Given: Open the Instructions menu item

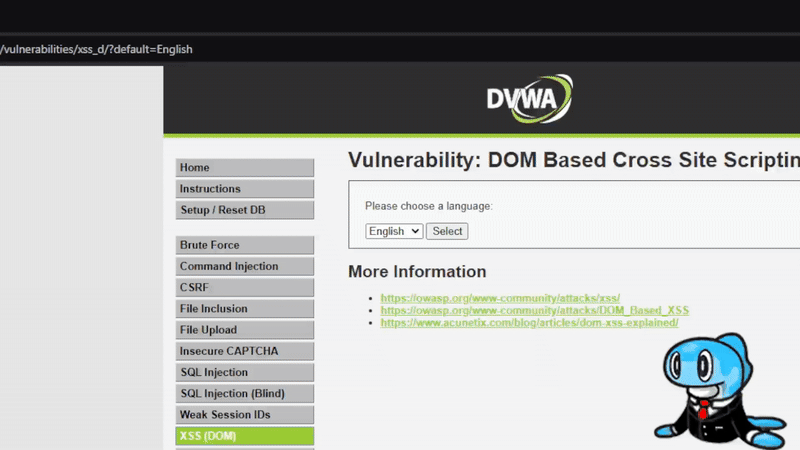Looking at the screenshot, I should point(245,189).
